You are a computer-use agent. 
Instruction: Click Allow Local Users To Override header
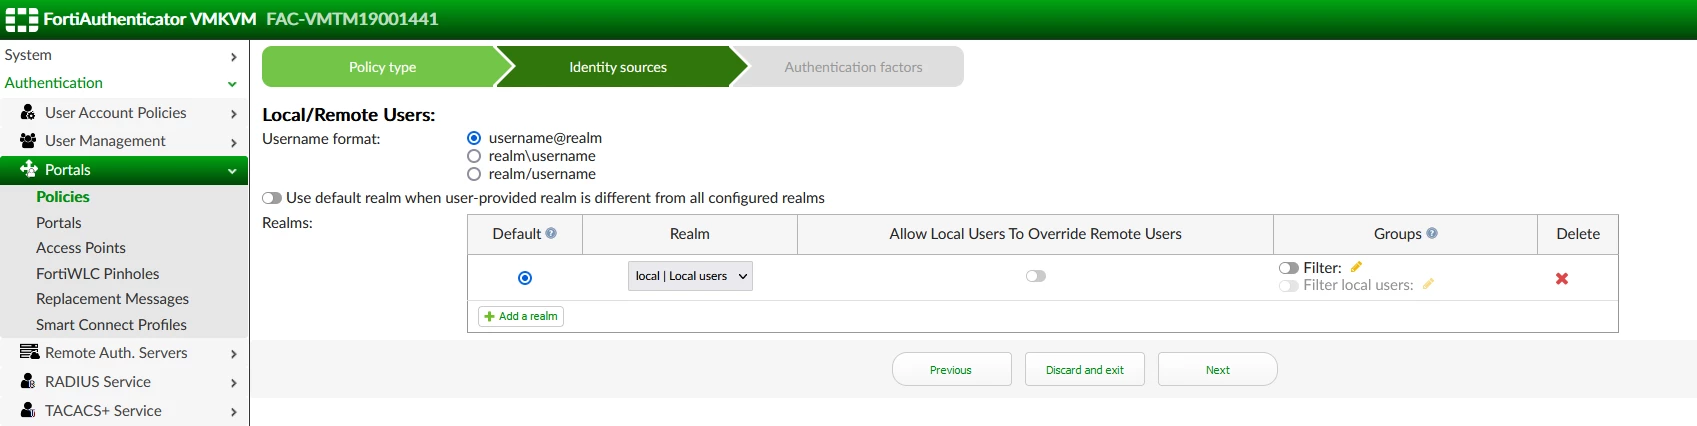click(x=1035, y=234)
